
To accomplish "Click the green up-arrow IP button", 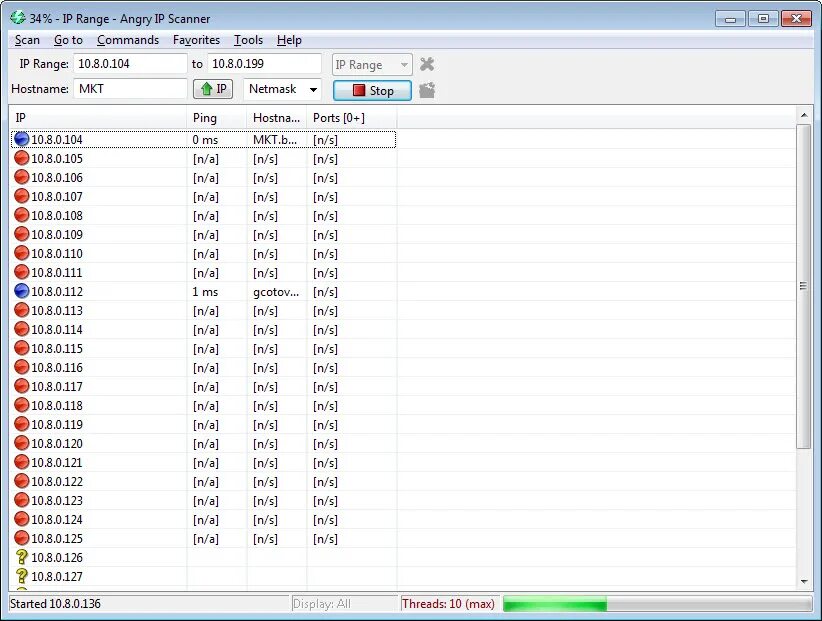I will click(x=213, y=89).
